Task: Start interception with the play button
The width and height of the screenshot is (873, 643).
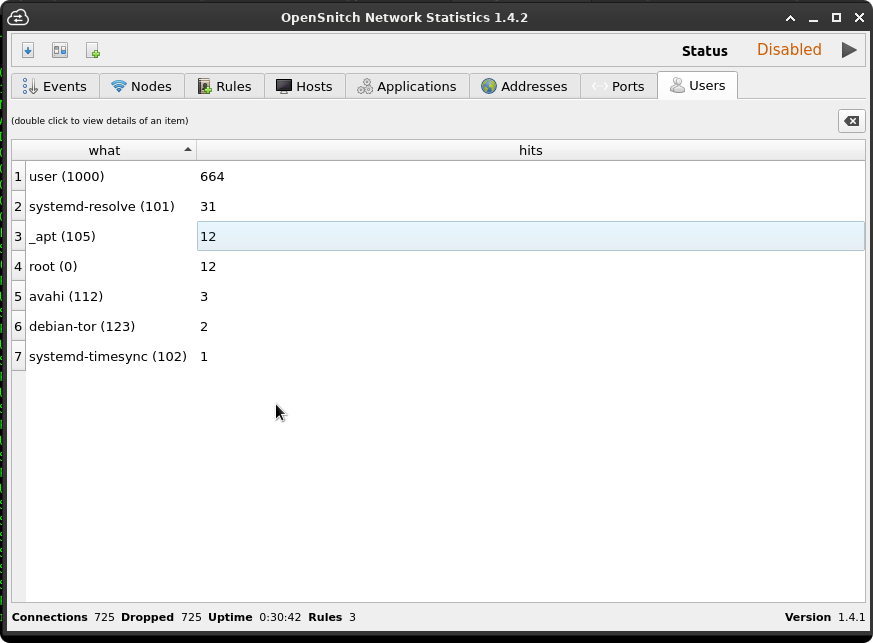Action: pos(849,50)
